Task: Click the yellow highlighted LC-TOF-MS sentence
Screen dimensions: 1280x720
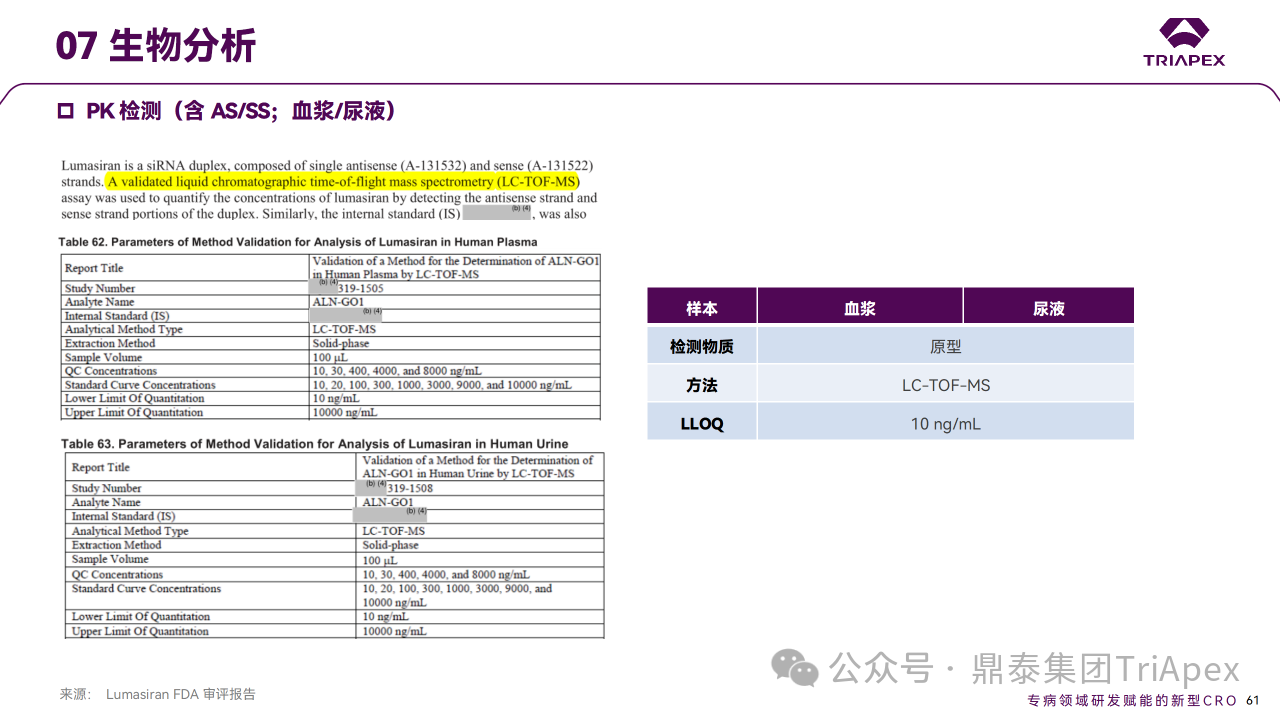Action: click(343, 182)
